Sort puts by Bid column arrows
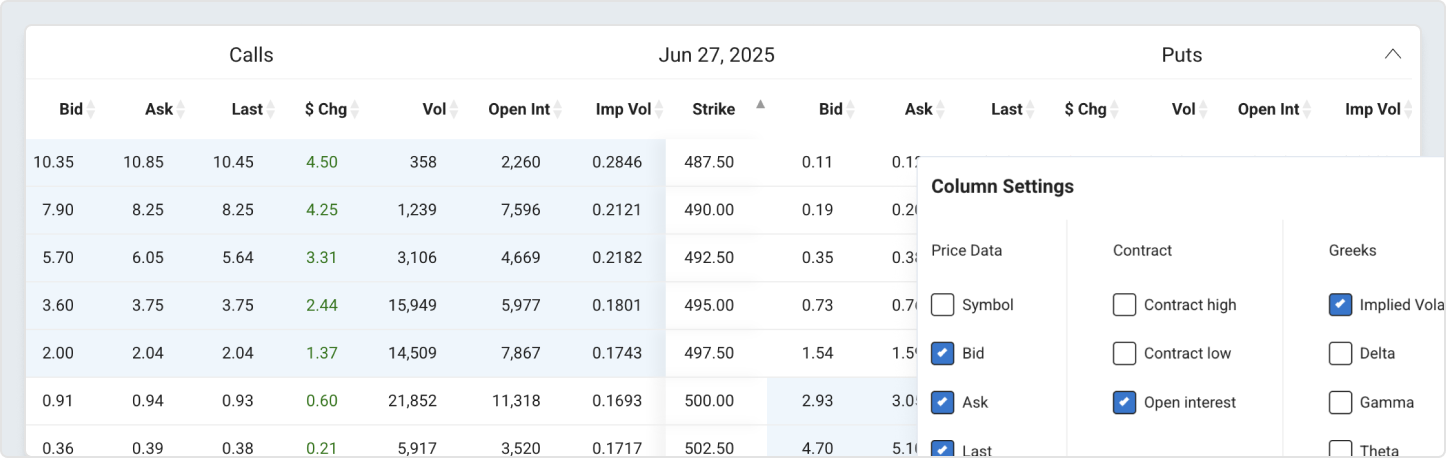1446x458 pixels. point(851,110)
